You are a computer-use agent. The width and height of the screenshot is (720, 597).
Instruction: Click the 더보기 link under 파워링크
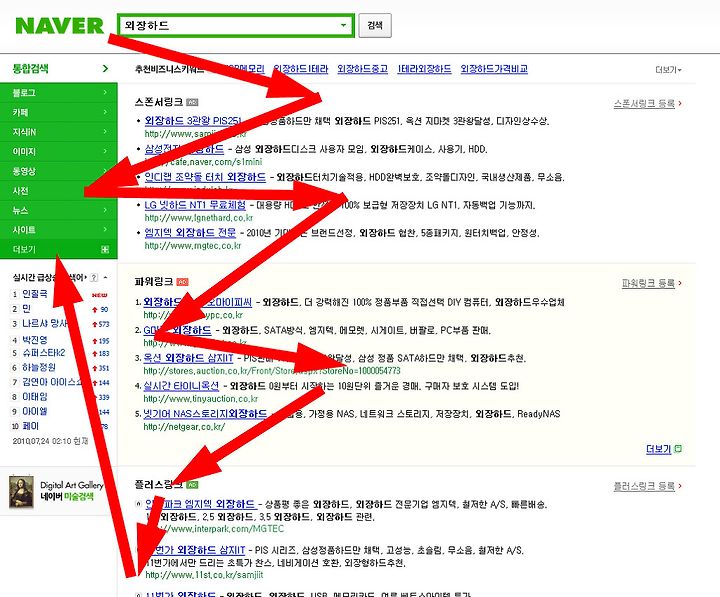658,449
